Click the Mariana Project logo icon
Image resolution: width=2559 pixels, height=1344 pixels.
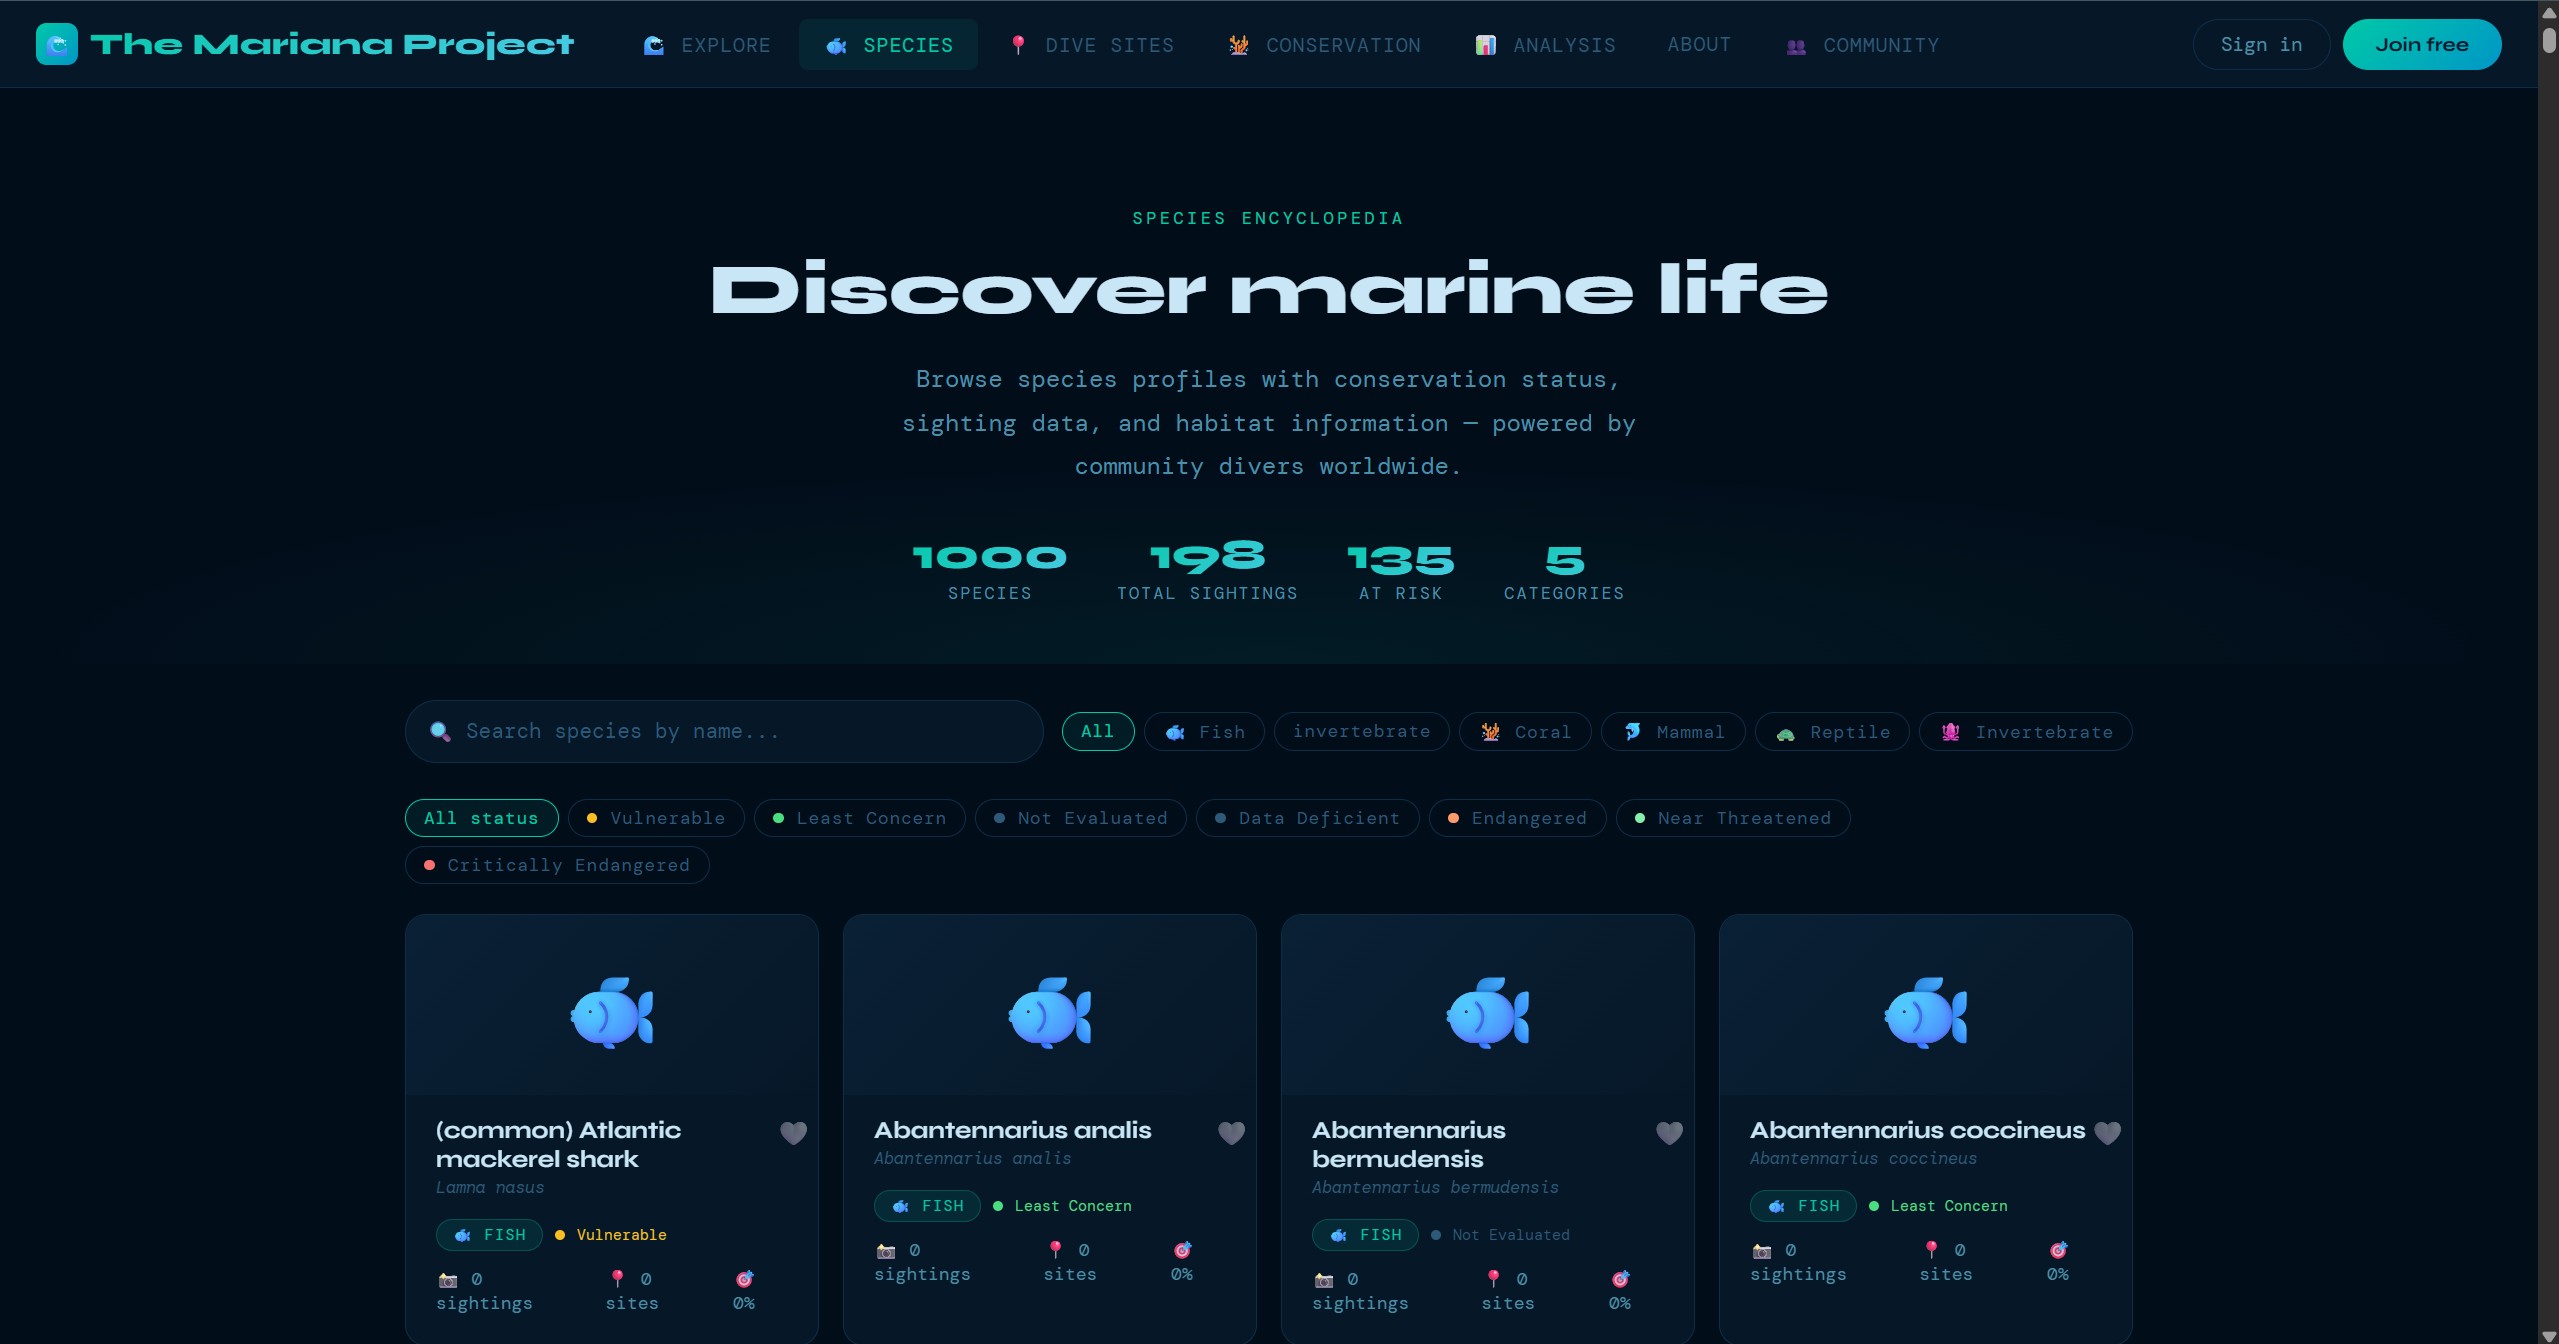(x=57, y=43)
